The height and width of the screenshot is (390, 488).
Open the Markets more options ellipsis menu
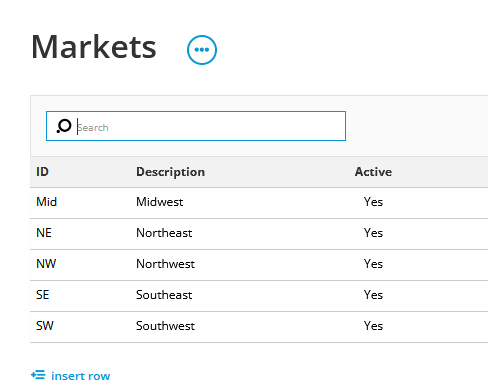(x=202, y=50)
